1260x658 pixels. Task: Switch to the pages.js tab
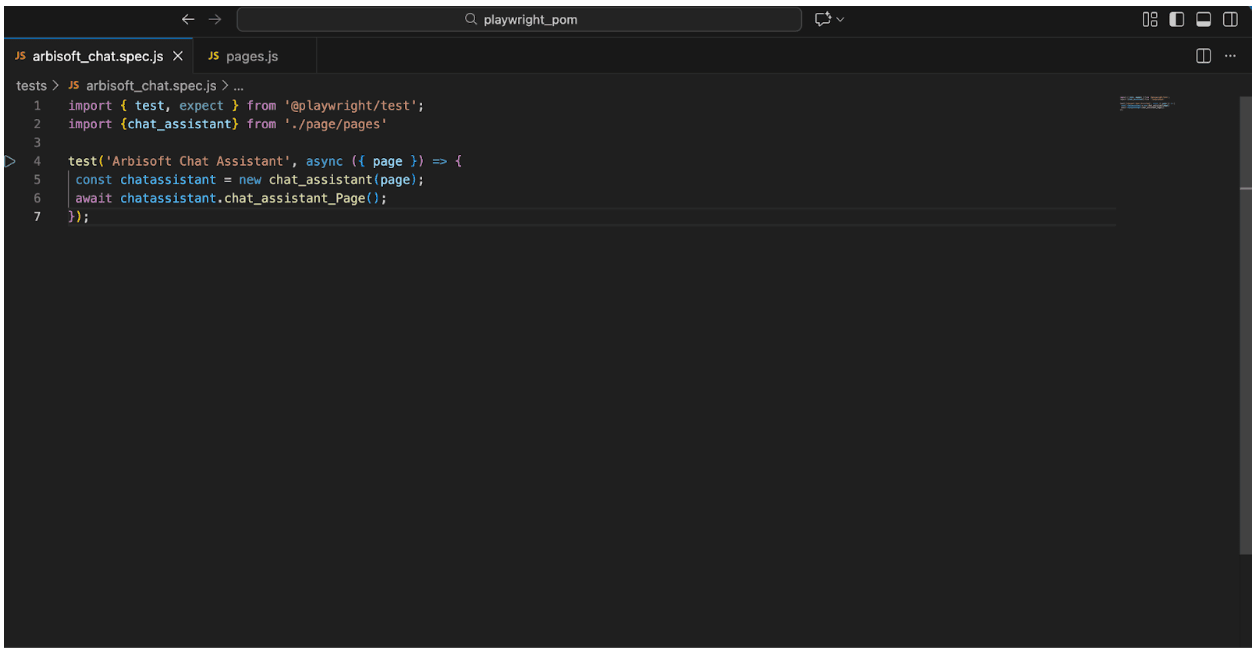click(250, 56)
